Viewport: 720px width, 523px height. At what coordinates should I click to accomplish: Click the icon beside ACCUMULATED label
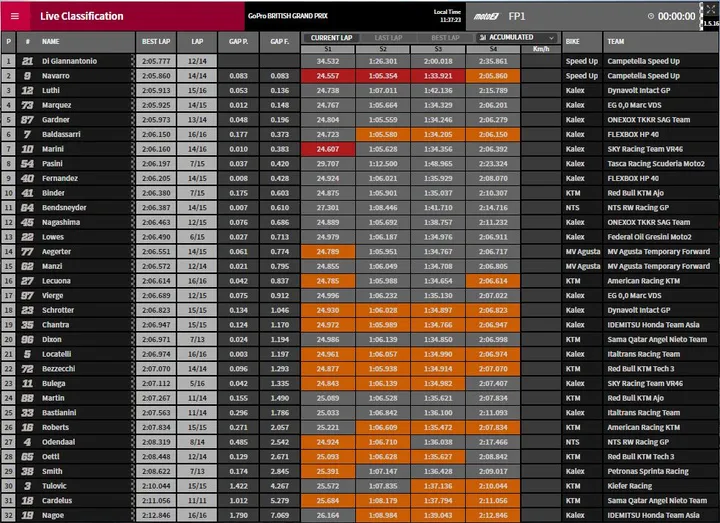point(483,38)
